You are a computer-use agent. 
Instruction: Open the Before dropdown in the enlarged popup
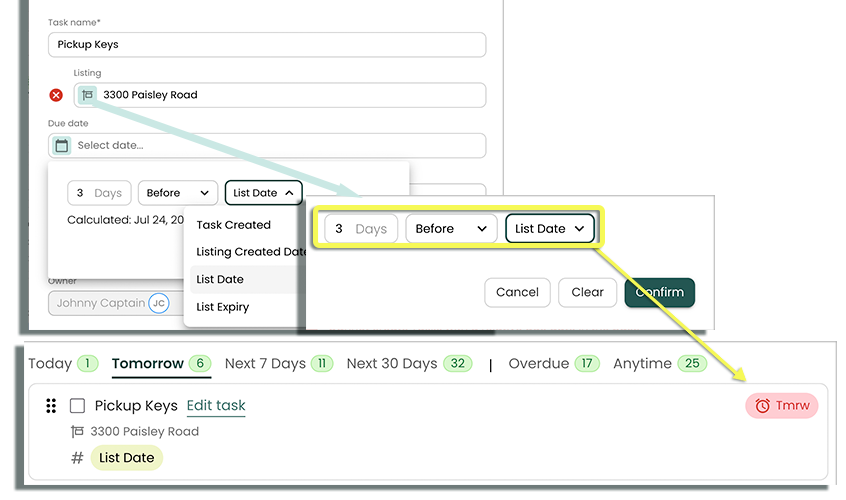point(450,229)
